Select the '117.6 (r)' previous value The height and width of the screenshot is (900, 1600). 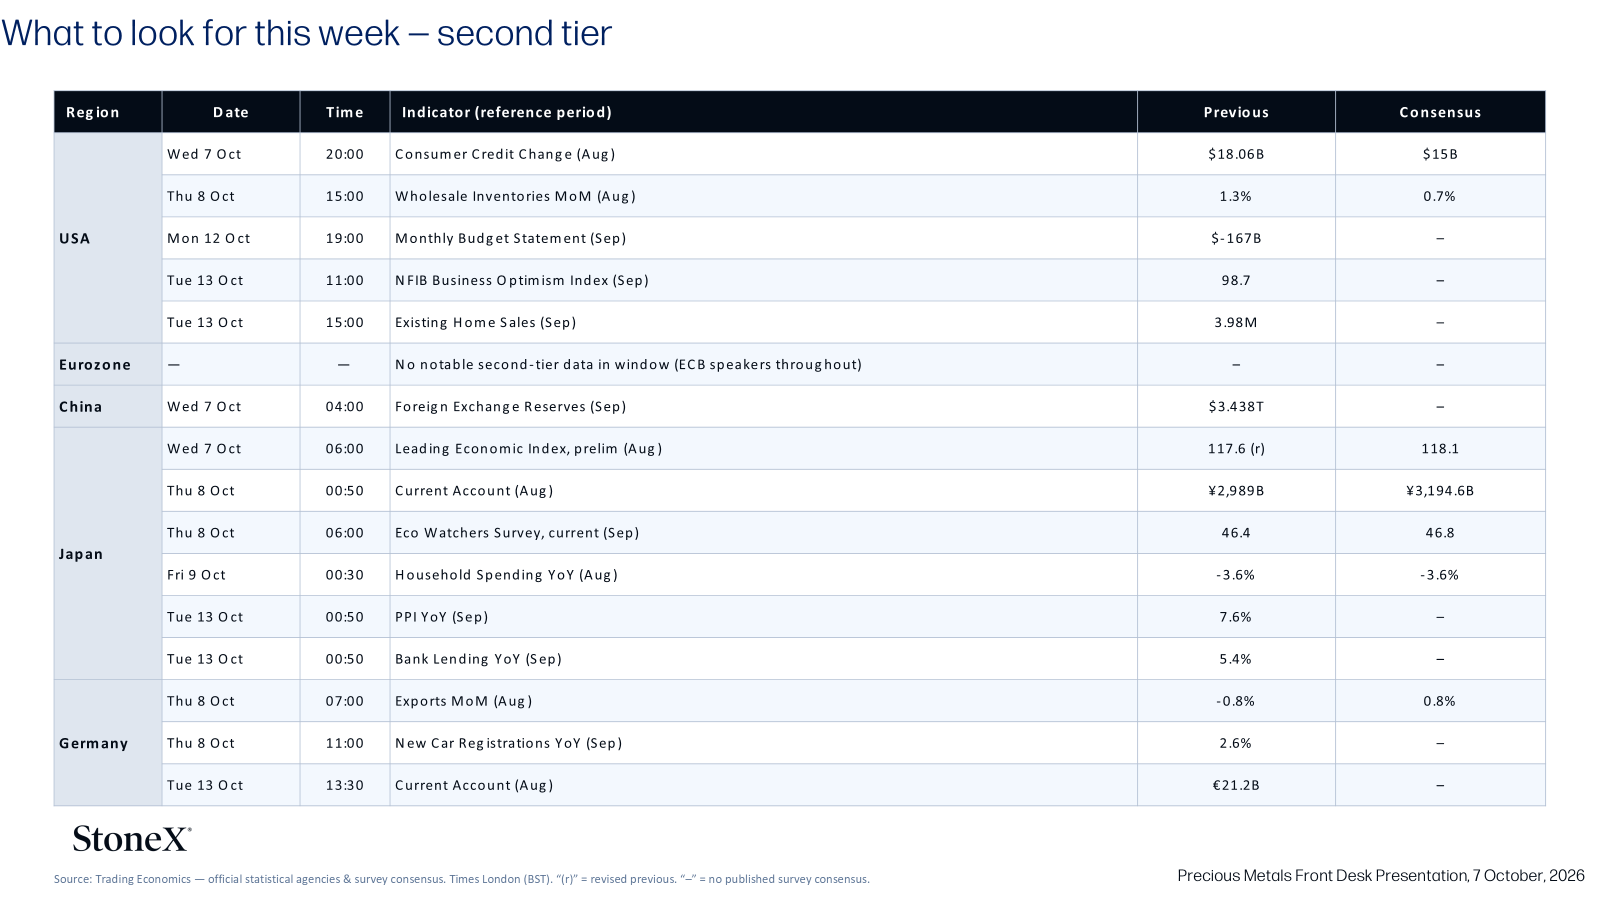point(1236,448)
